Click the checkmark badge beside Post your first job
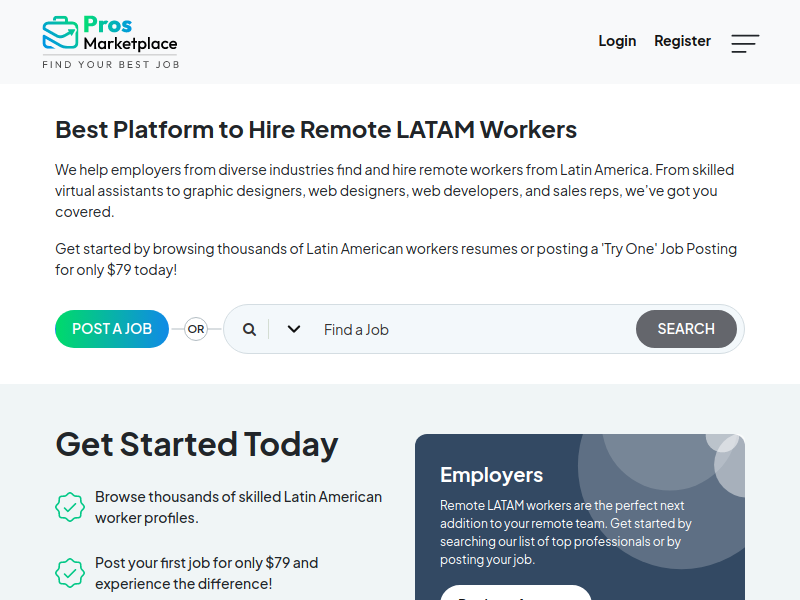800x600 pixels. 70,573
